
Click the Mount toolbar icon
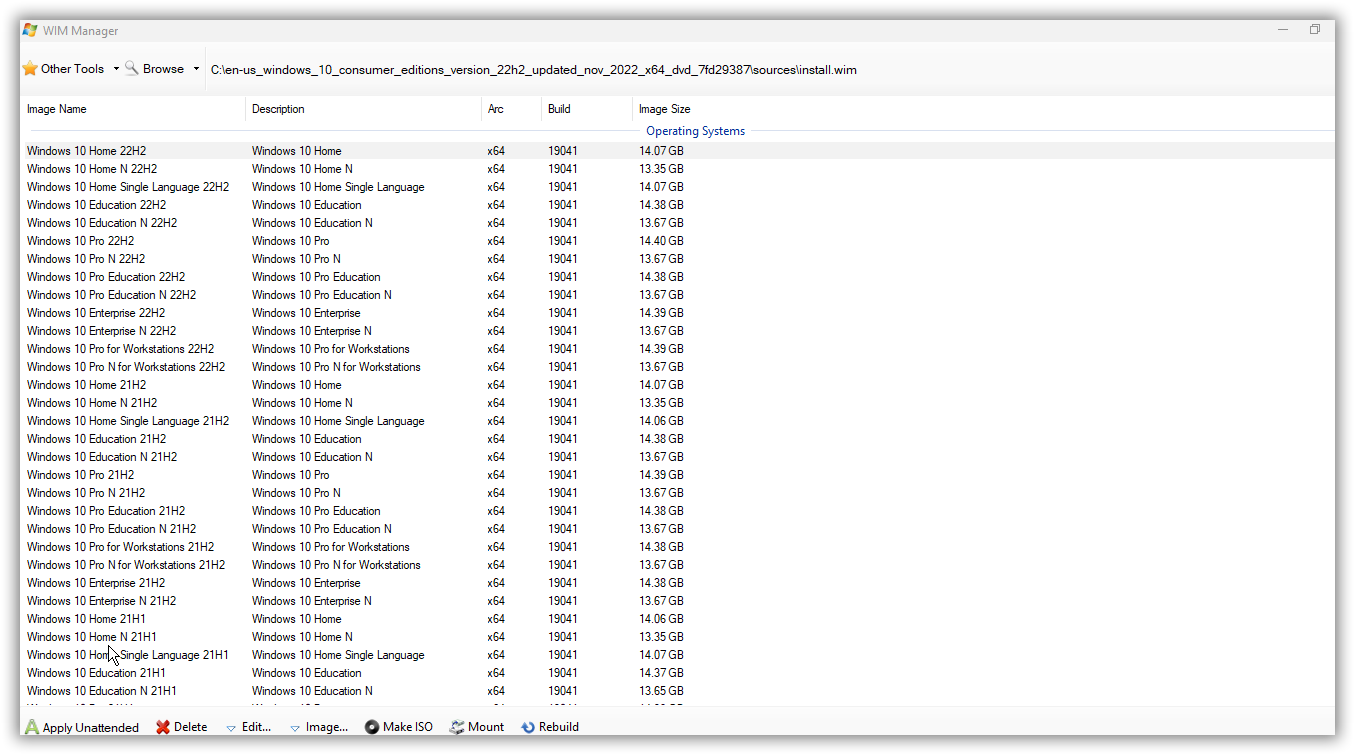coord(457,727)
